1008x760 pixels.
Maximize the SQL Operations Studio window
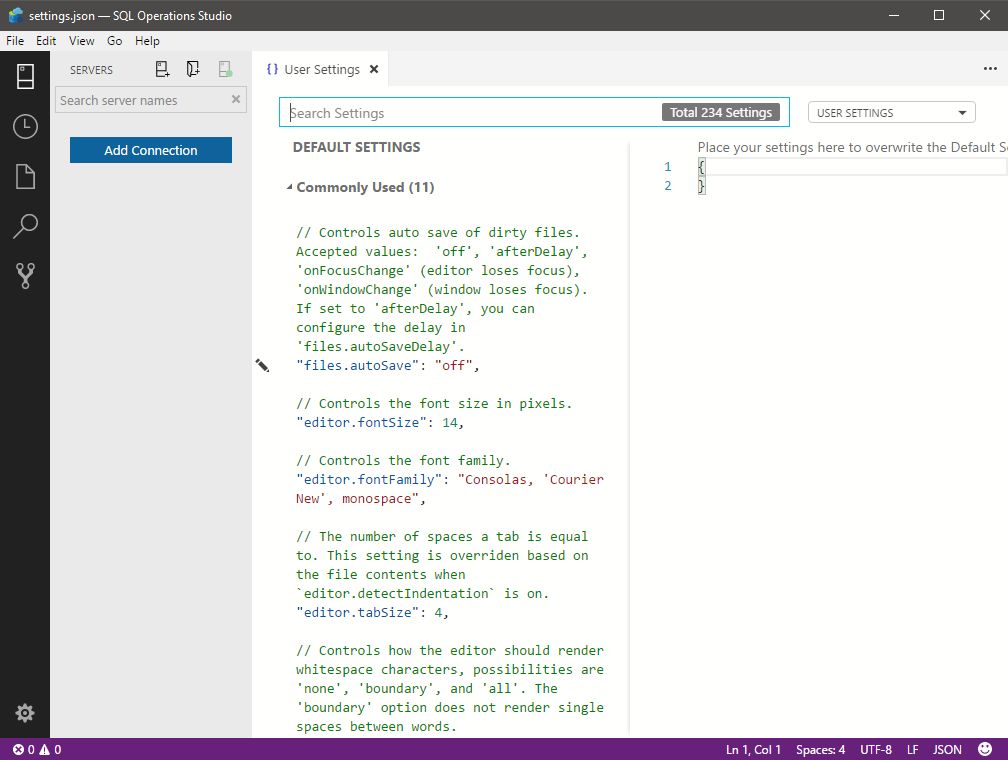pos(939,15)
